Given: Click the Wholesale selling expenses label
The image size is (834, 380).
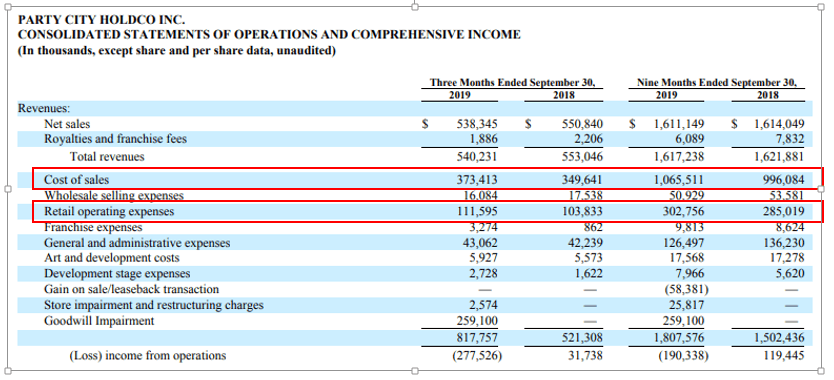Looking at the screenshot, I should point(114,195).
